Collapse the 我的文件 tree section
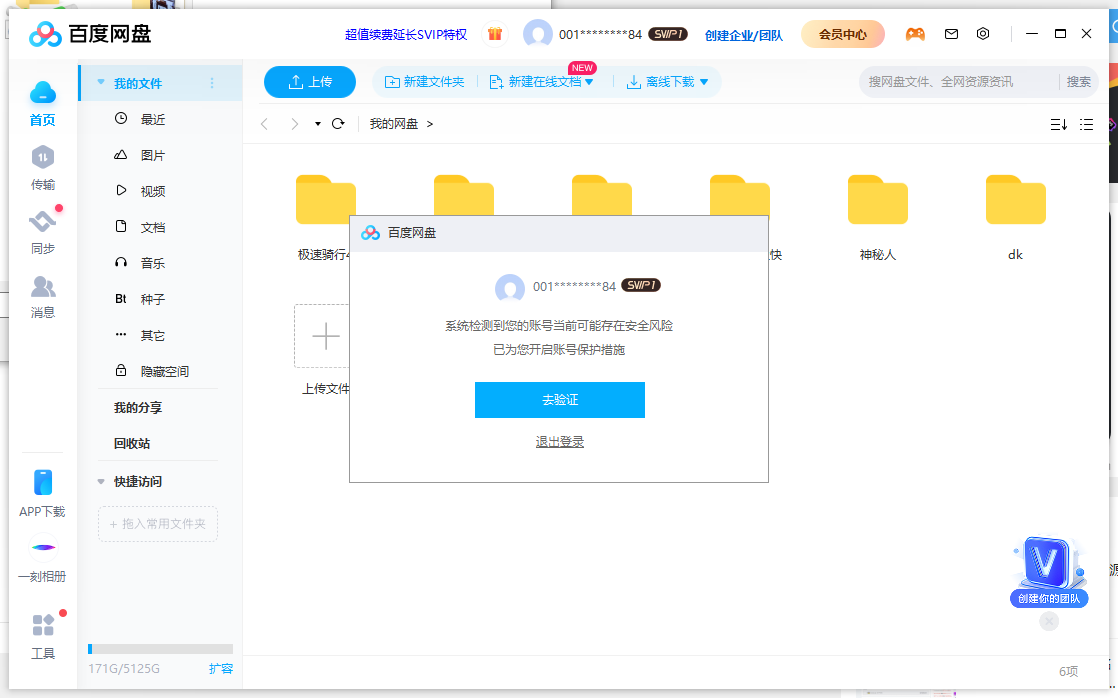The width and height of the screenshot is (1118, 698). click(101, 83)
